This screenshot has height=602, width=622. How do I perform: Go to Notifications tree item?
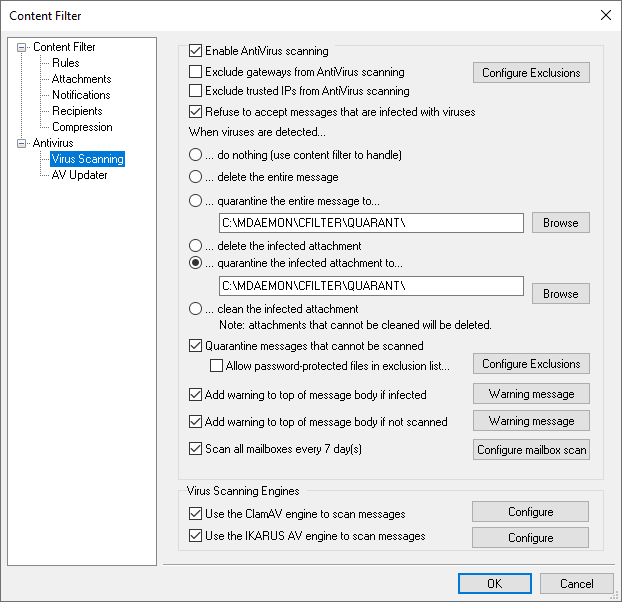click(81, 95)
